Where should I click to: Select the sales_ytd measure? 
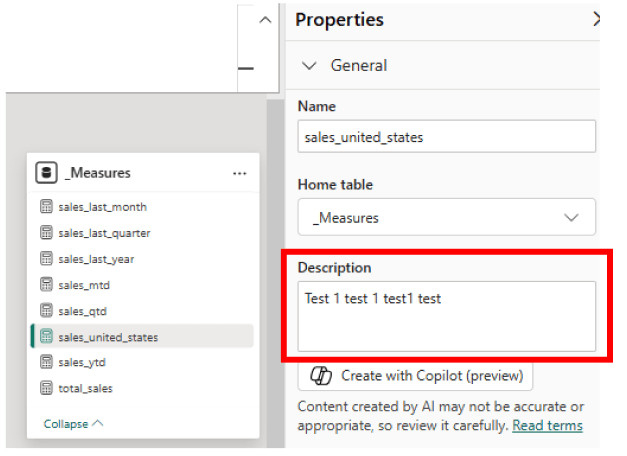82,362
